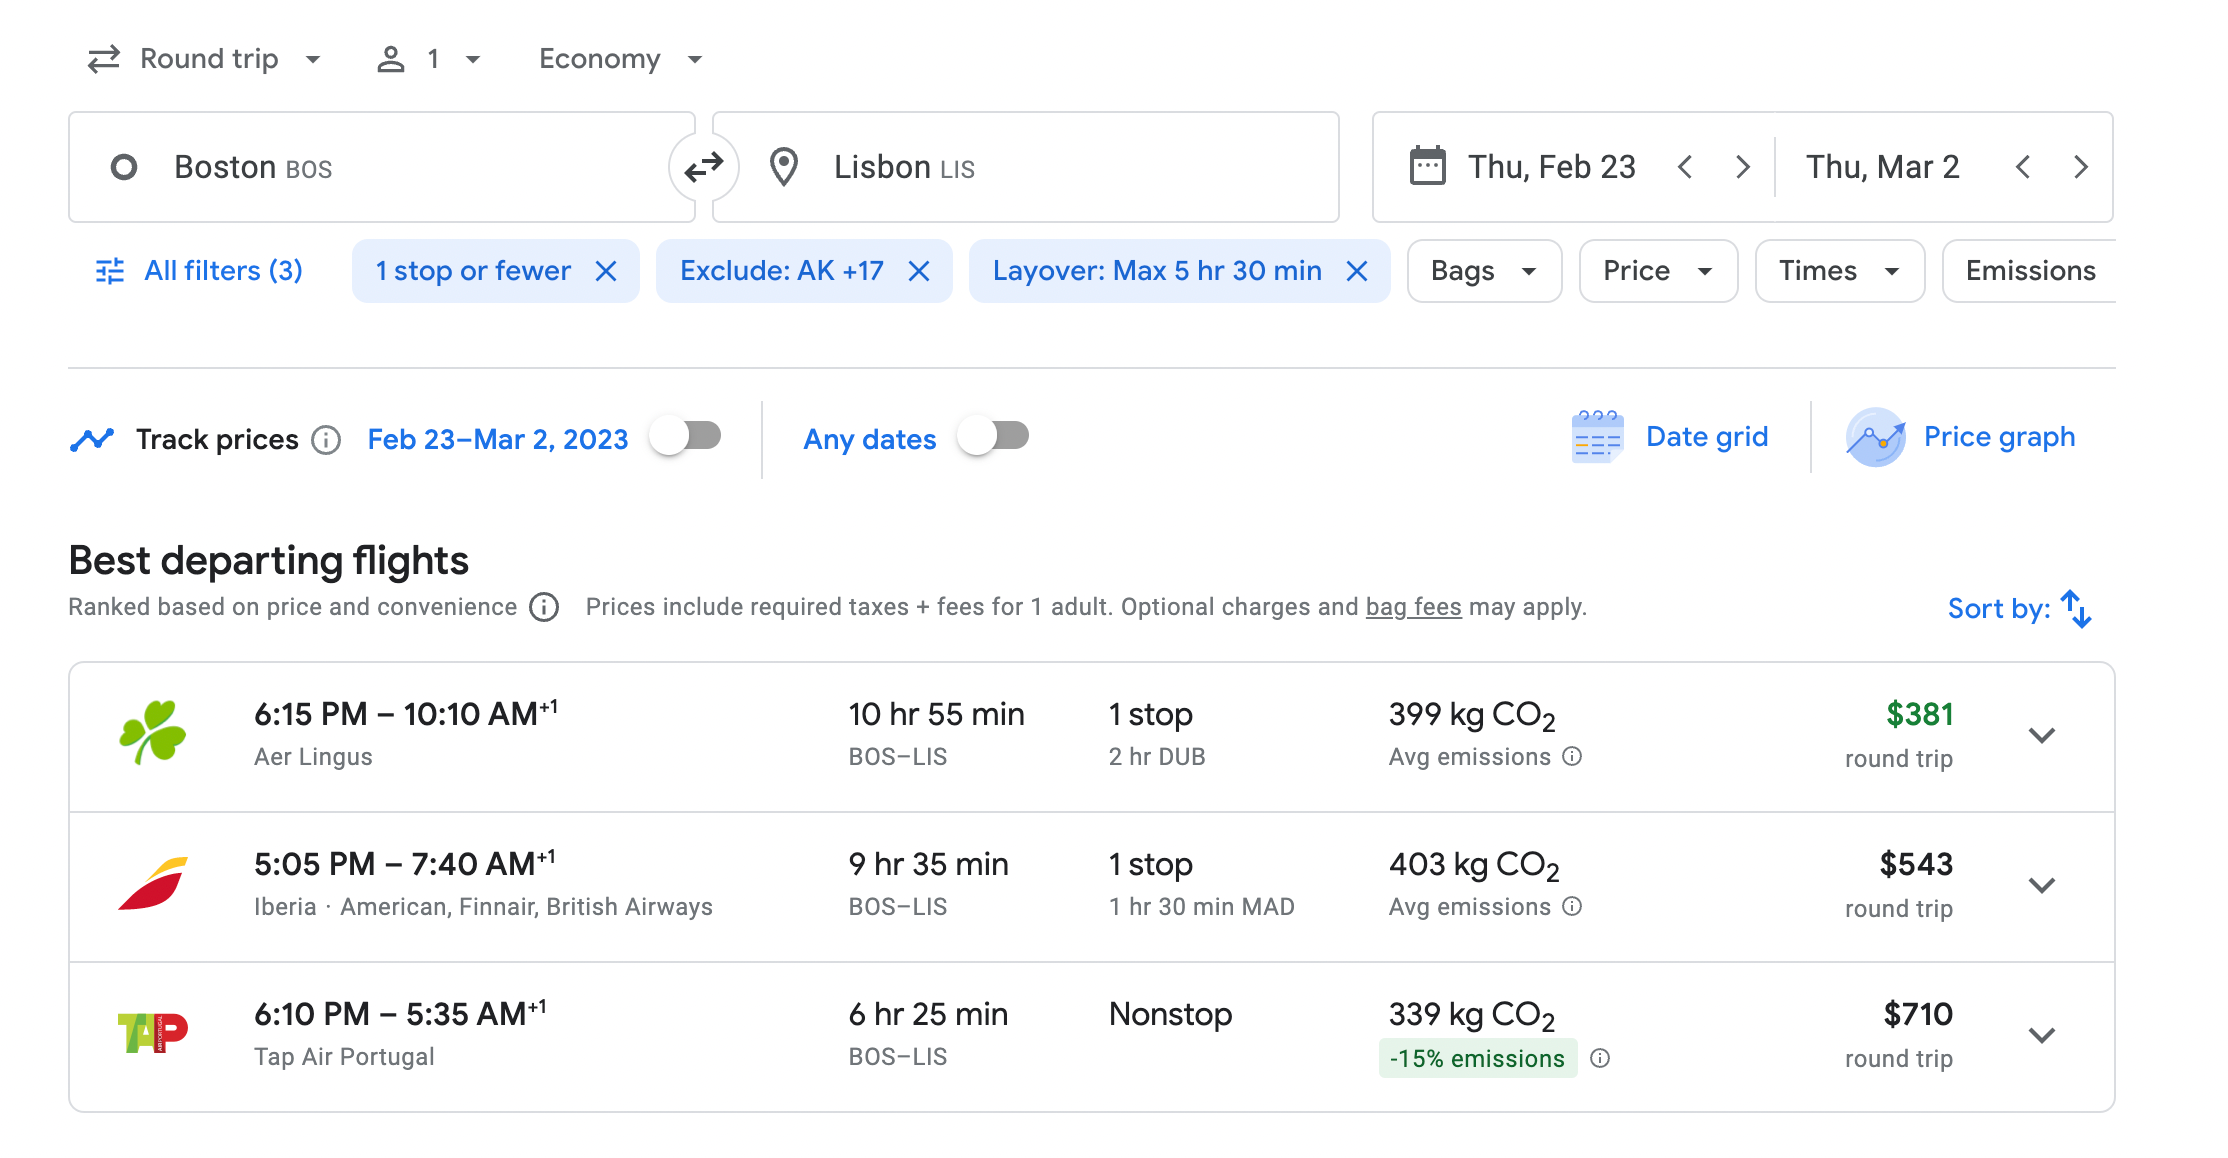The height and width of the screenshot is (1158, 2228).
Task: Open the Price graph icon
Action: click(x=1875, y=438)
